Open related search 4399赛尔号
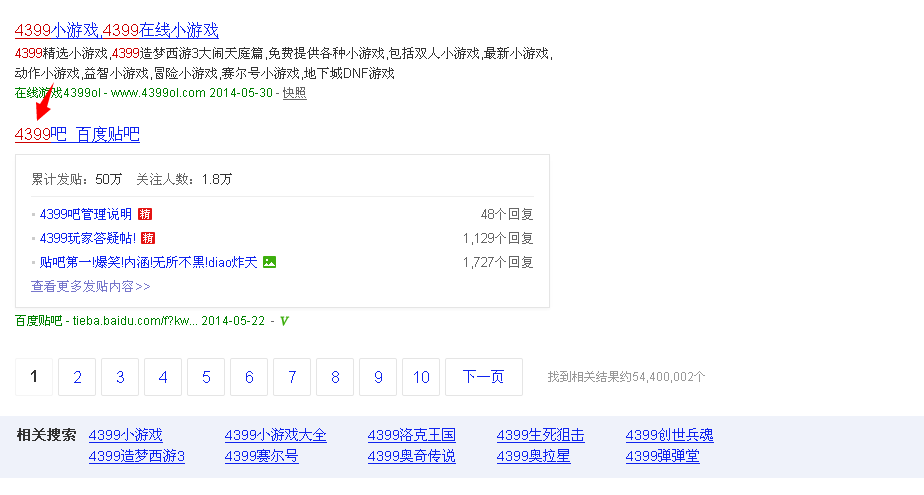The height and width of the screenshot is (495, 924). coord(262,457)
